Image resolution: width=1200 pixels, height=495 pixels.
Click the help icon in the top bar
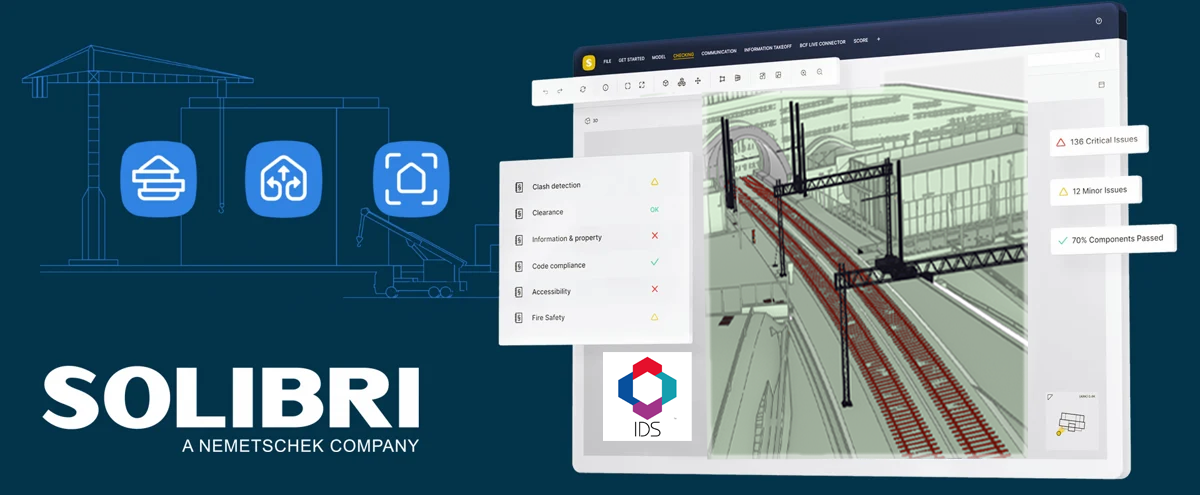point(1099,20)
